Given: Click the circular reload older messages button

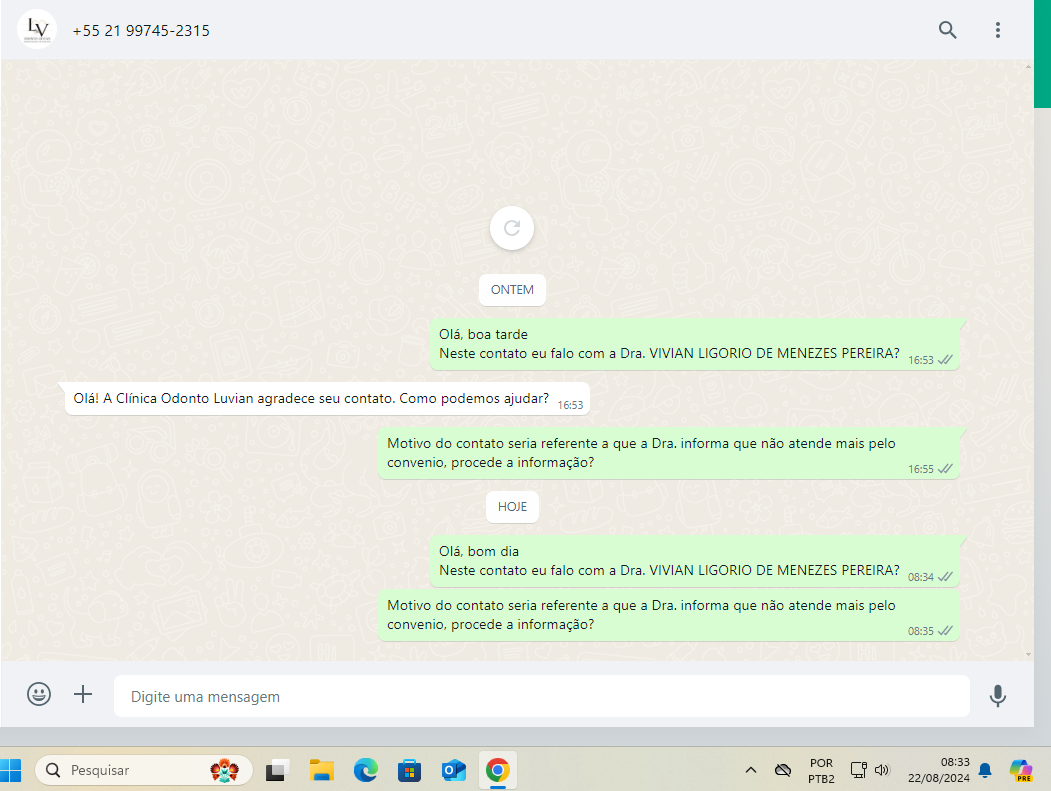Looking at the screenshot, I should (x=511, y=228).
